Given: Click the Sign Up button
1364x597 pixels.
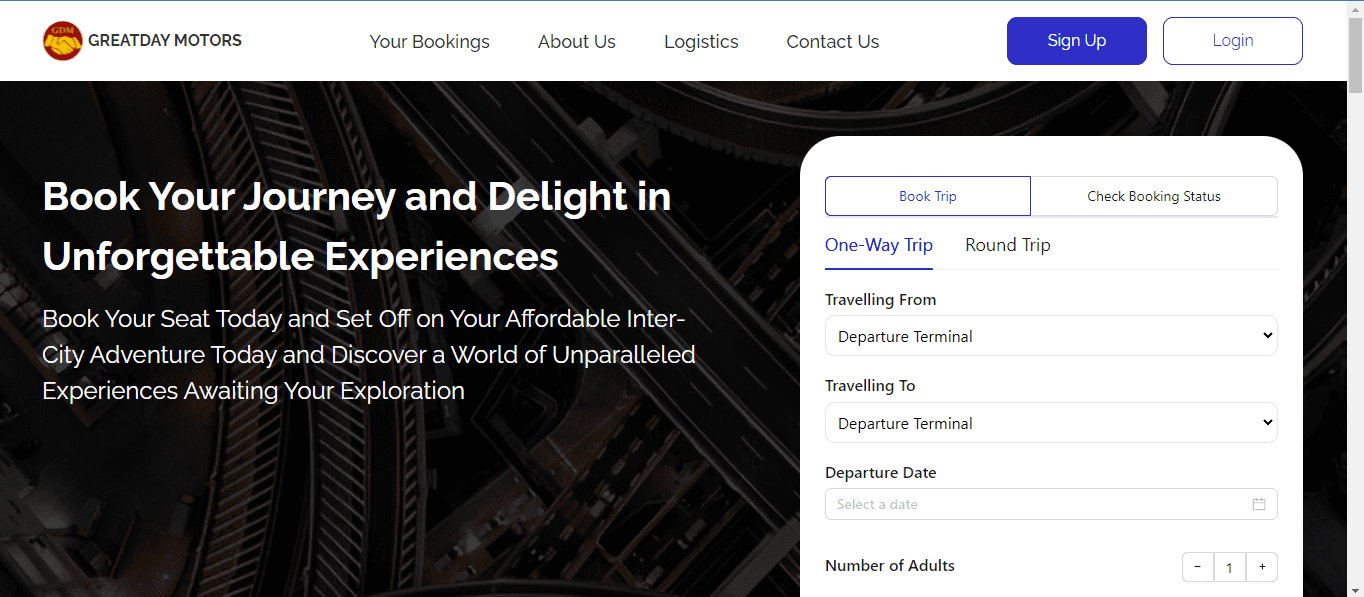Looking at the screenshot, I should 1077,41.
